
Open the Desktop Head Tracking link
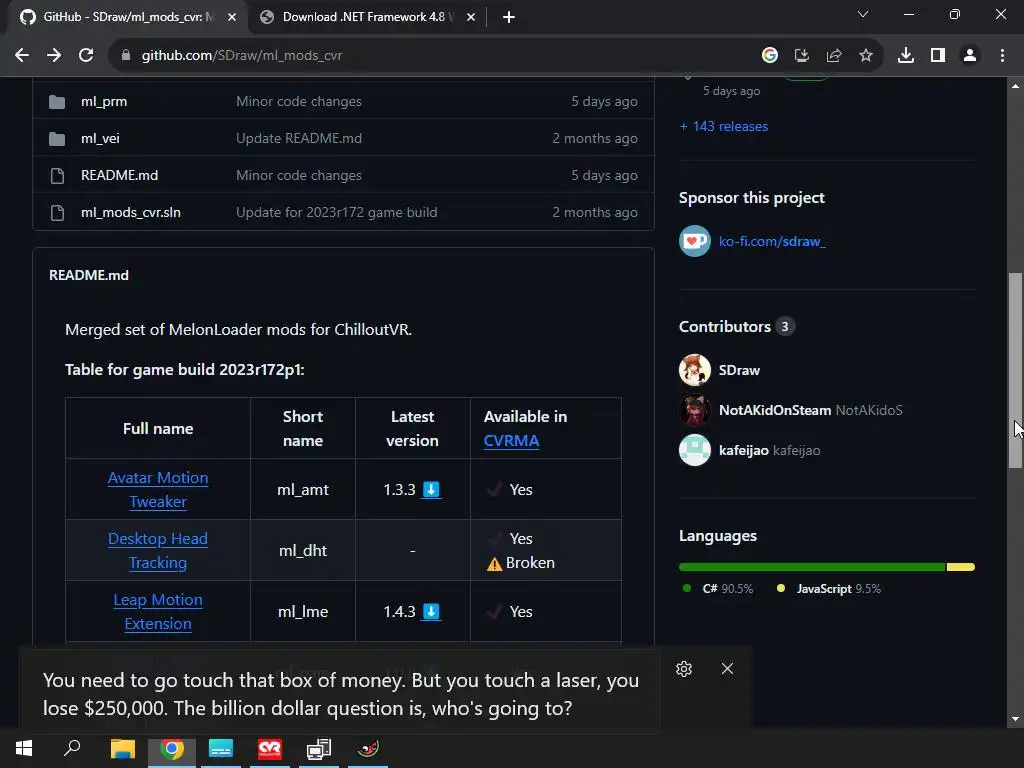157,551
